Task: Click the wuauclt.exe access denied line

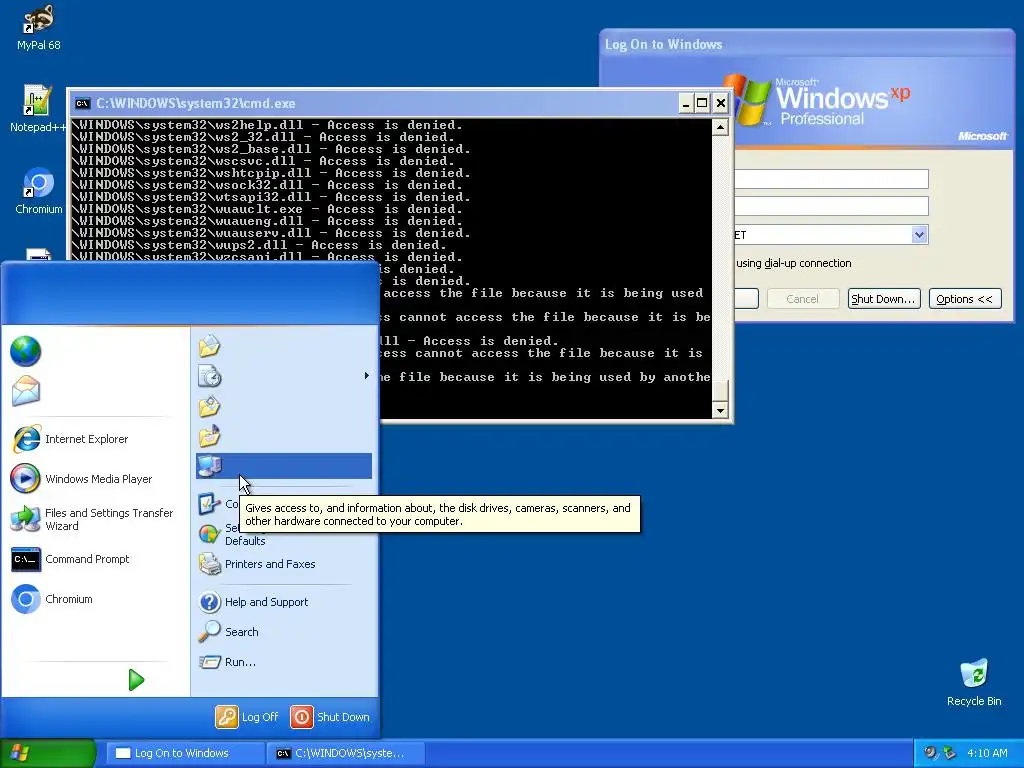Action: (267, 209)
